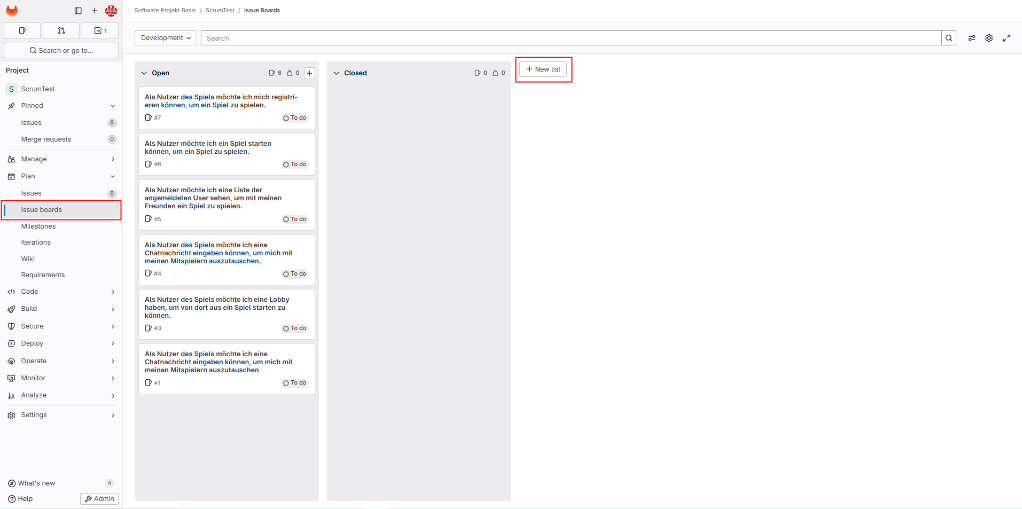This screenshot has height=509, width=1022.
Task: Open assigned merge requests icon
Action: tap(62, 31)
